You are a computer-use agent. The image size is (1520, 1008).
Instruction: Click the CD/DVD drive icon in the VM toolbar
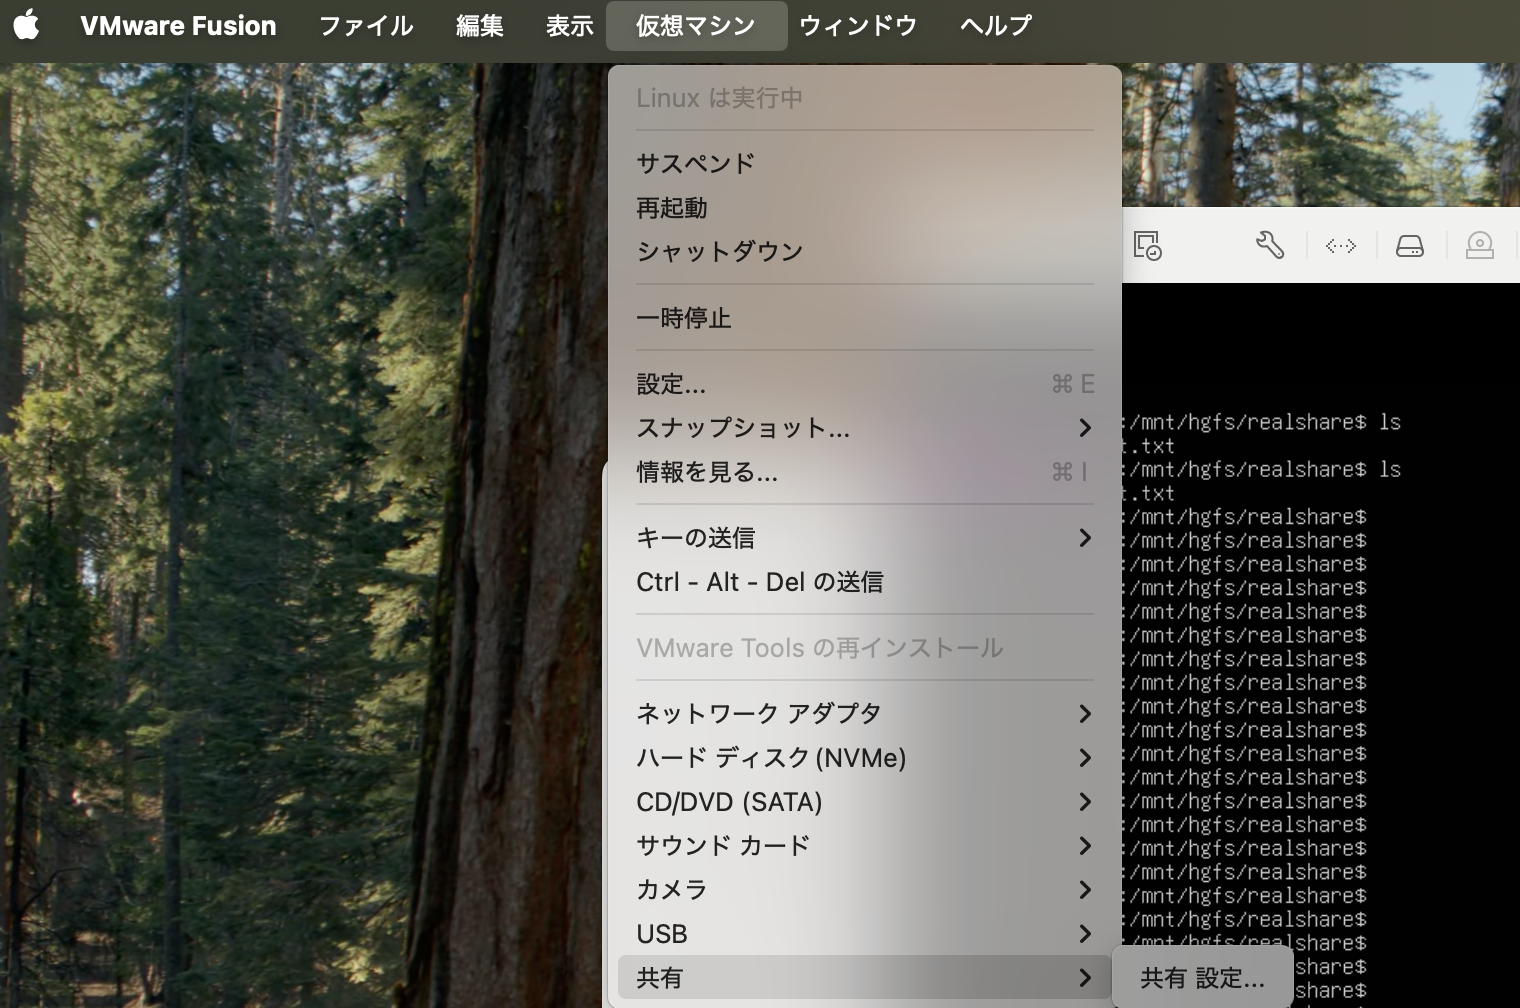1479,245
